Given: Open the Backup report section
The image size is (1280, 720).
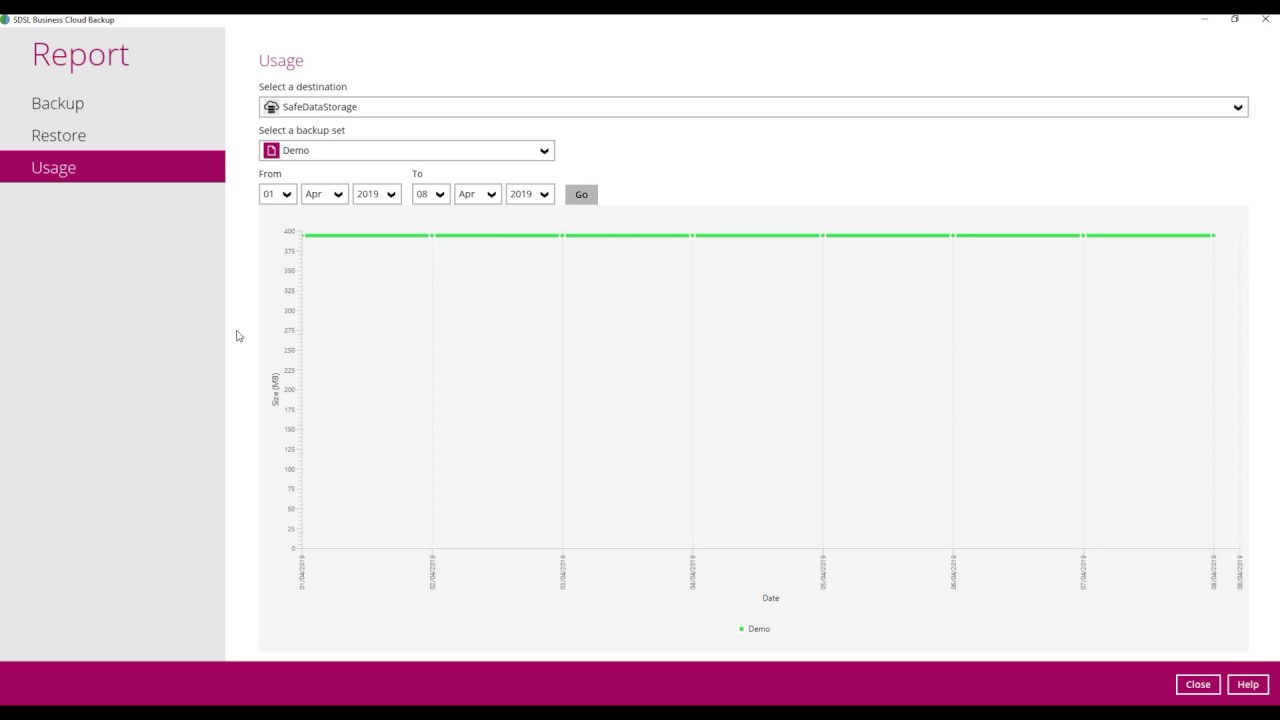Looking at the screenshot, I should coord(57,103).
